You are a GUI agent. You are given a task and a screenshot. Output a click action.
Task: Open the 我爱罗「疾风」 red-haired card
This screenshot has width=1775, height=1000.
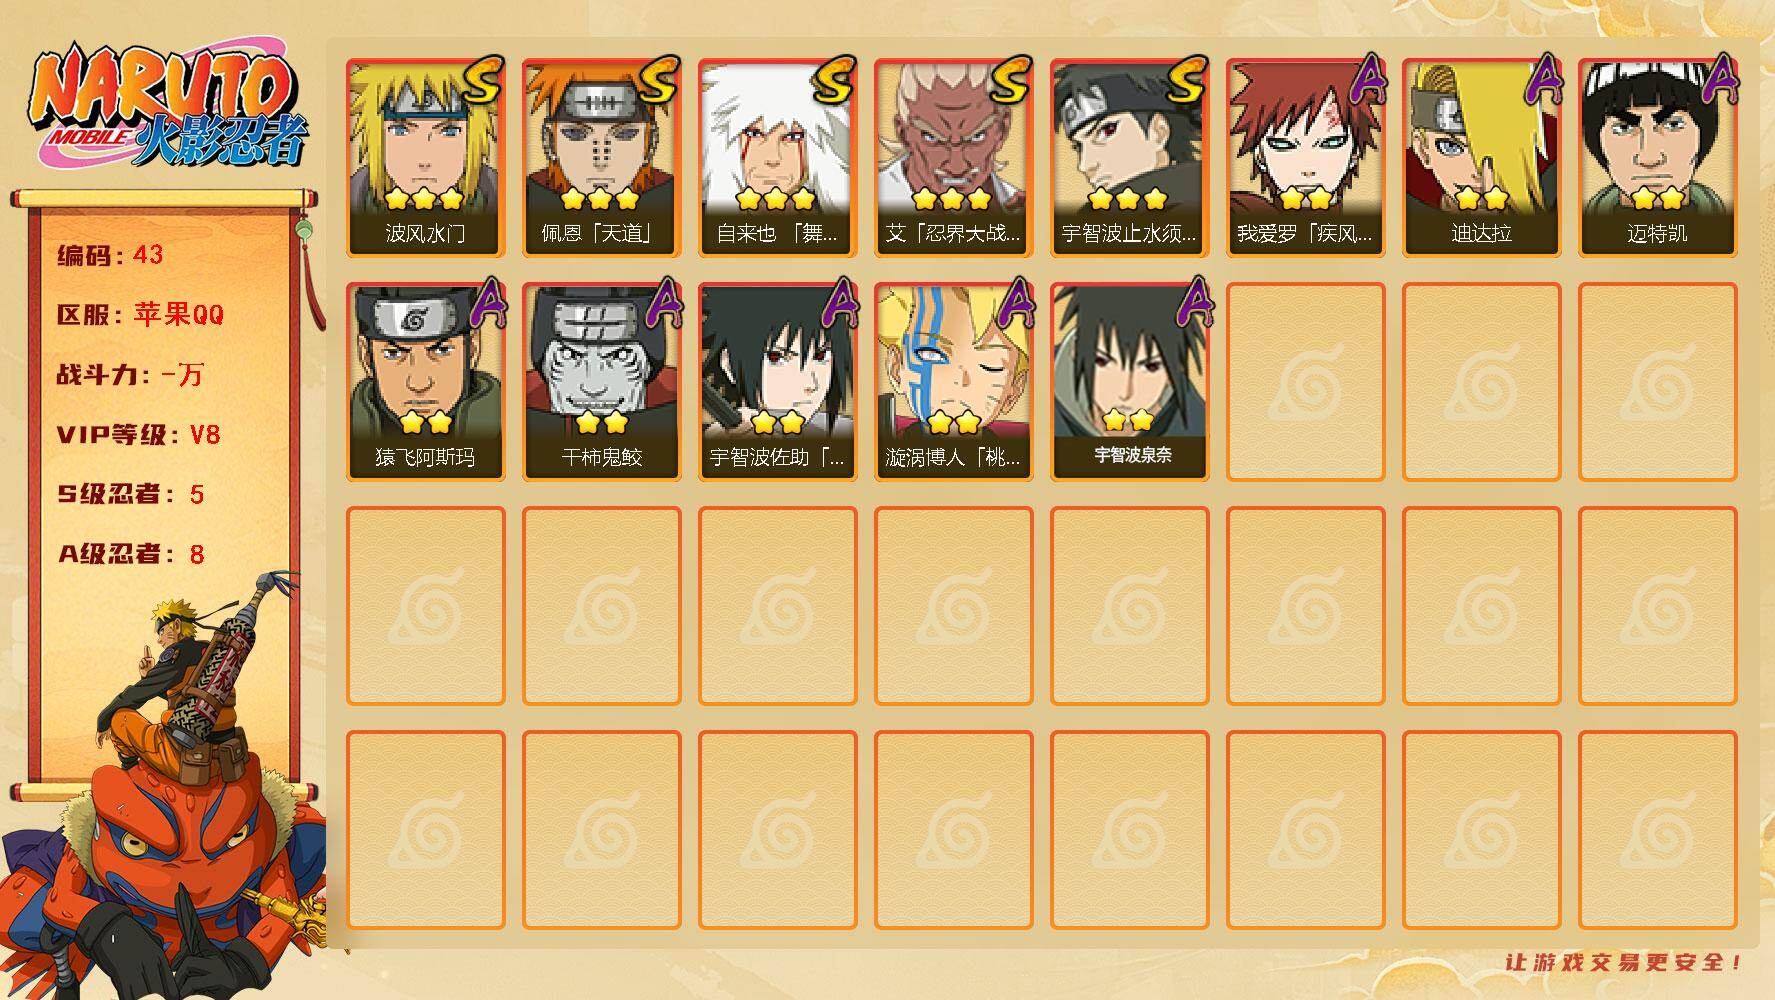(1305, 158)
